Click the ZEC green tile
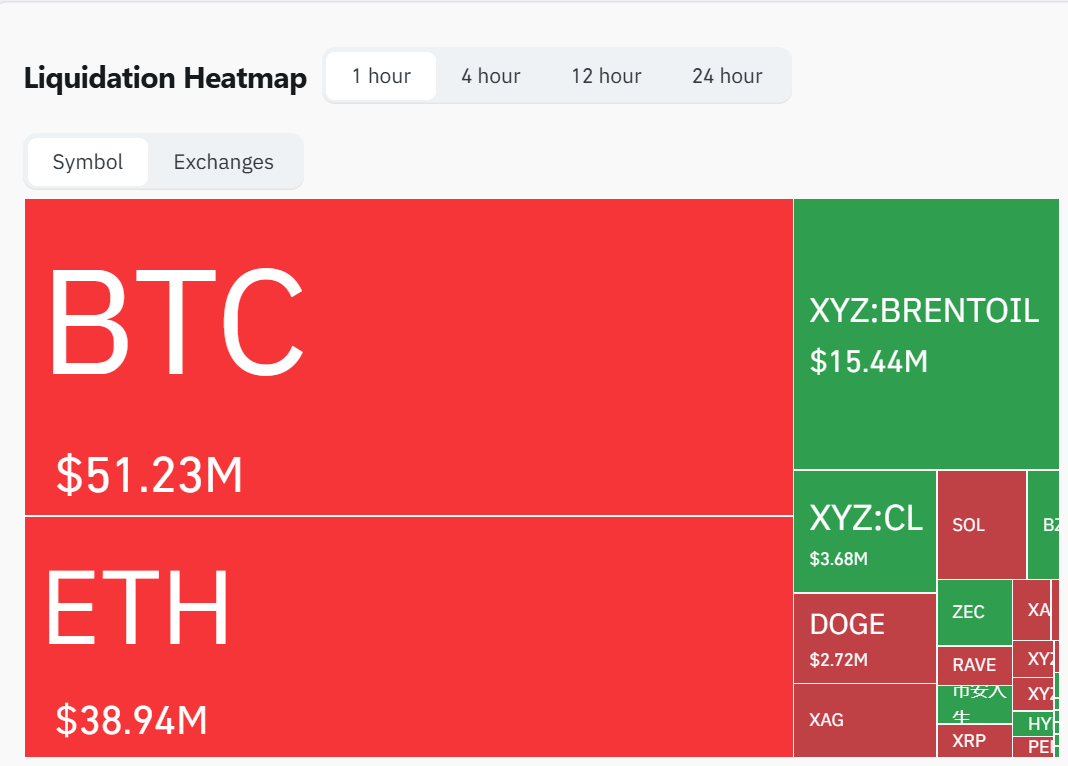 (x=973, y=611)
